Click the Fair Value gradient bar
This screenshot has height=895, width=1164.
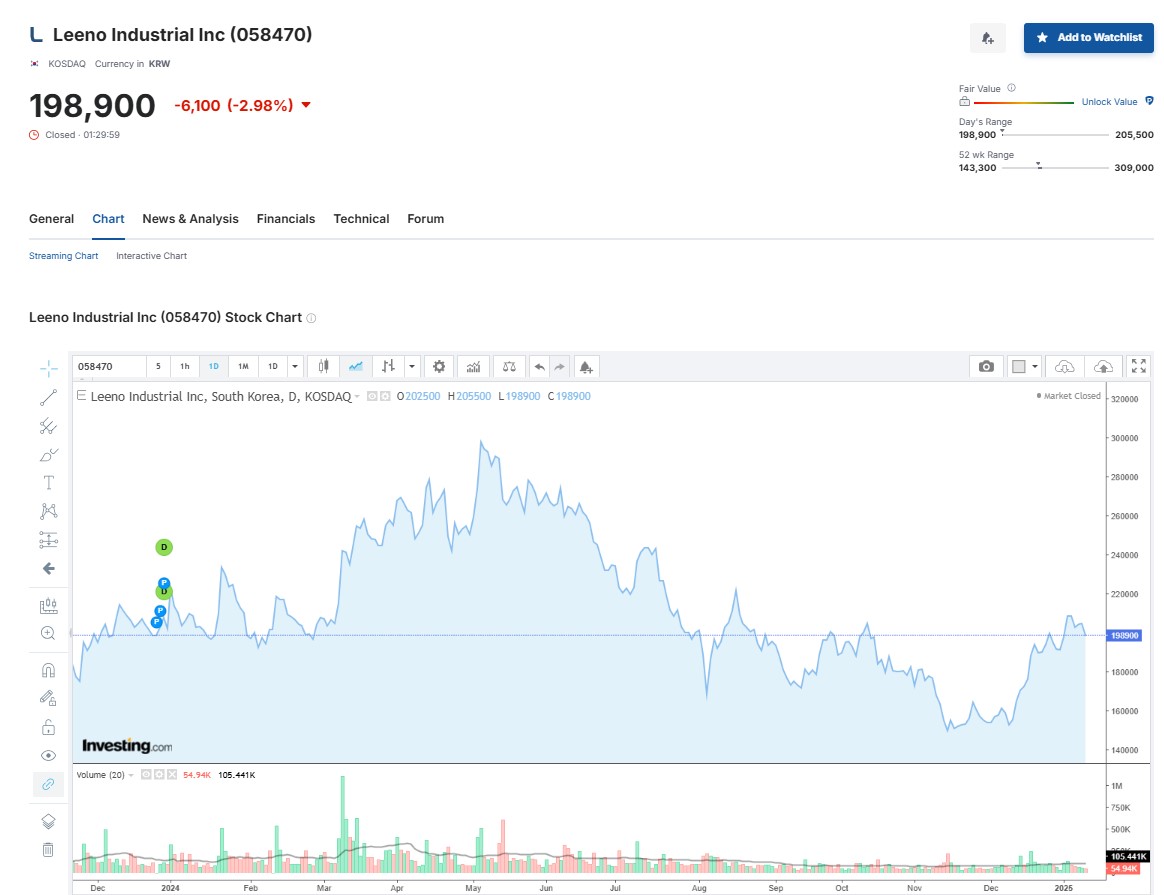click(1024, 102)
